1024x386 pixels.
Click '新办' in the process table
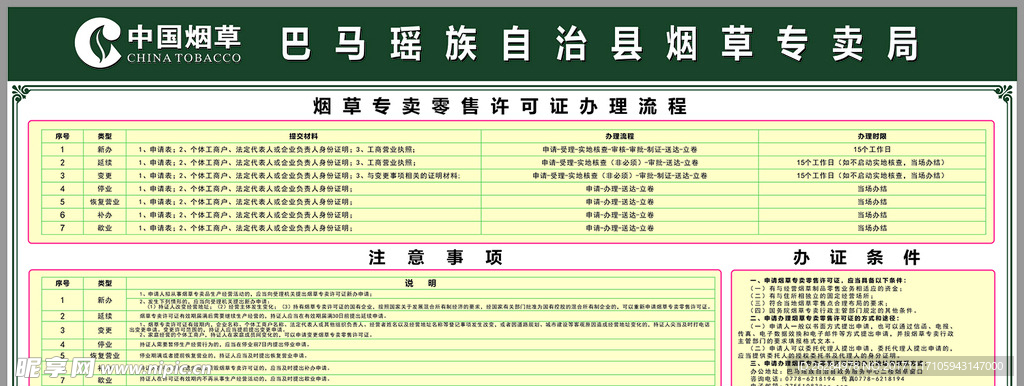pyautogui.click(x=104, y=150)
